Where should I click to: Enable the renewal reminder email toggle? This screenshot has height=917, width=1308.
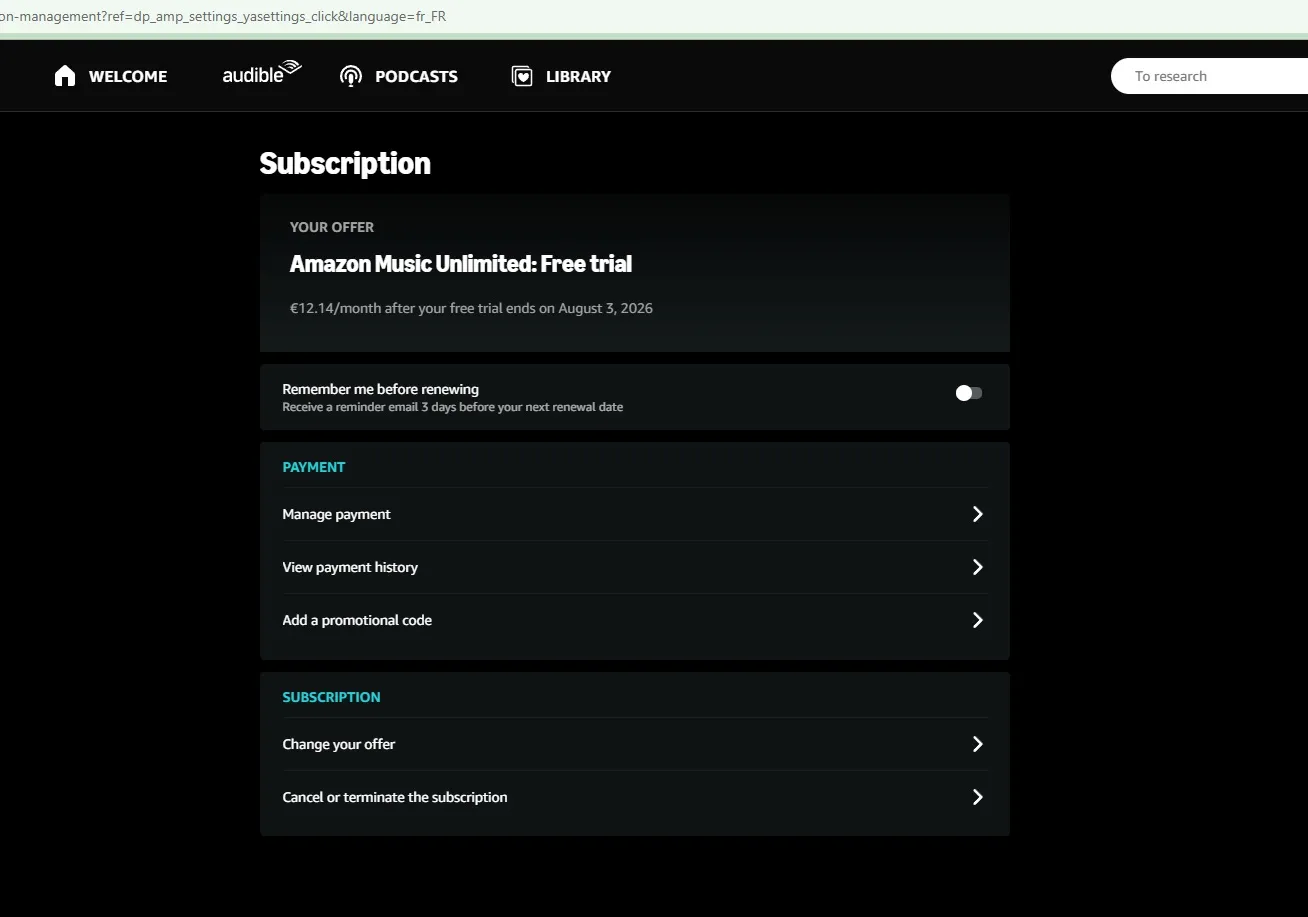tap(969, 393)
